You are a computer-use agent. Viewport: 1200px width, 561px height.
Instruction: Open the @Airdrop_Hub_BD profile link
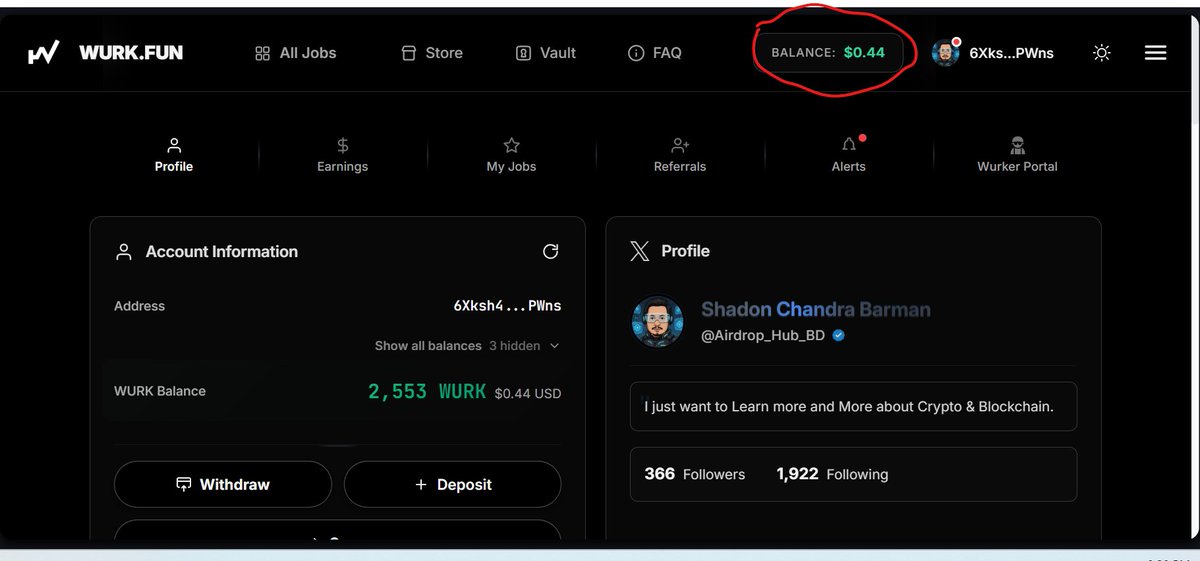point(763,336)
